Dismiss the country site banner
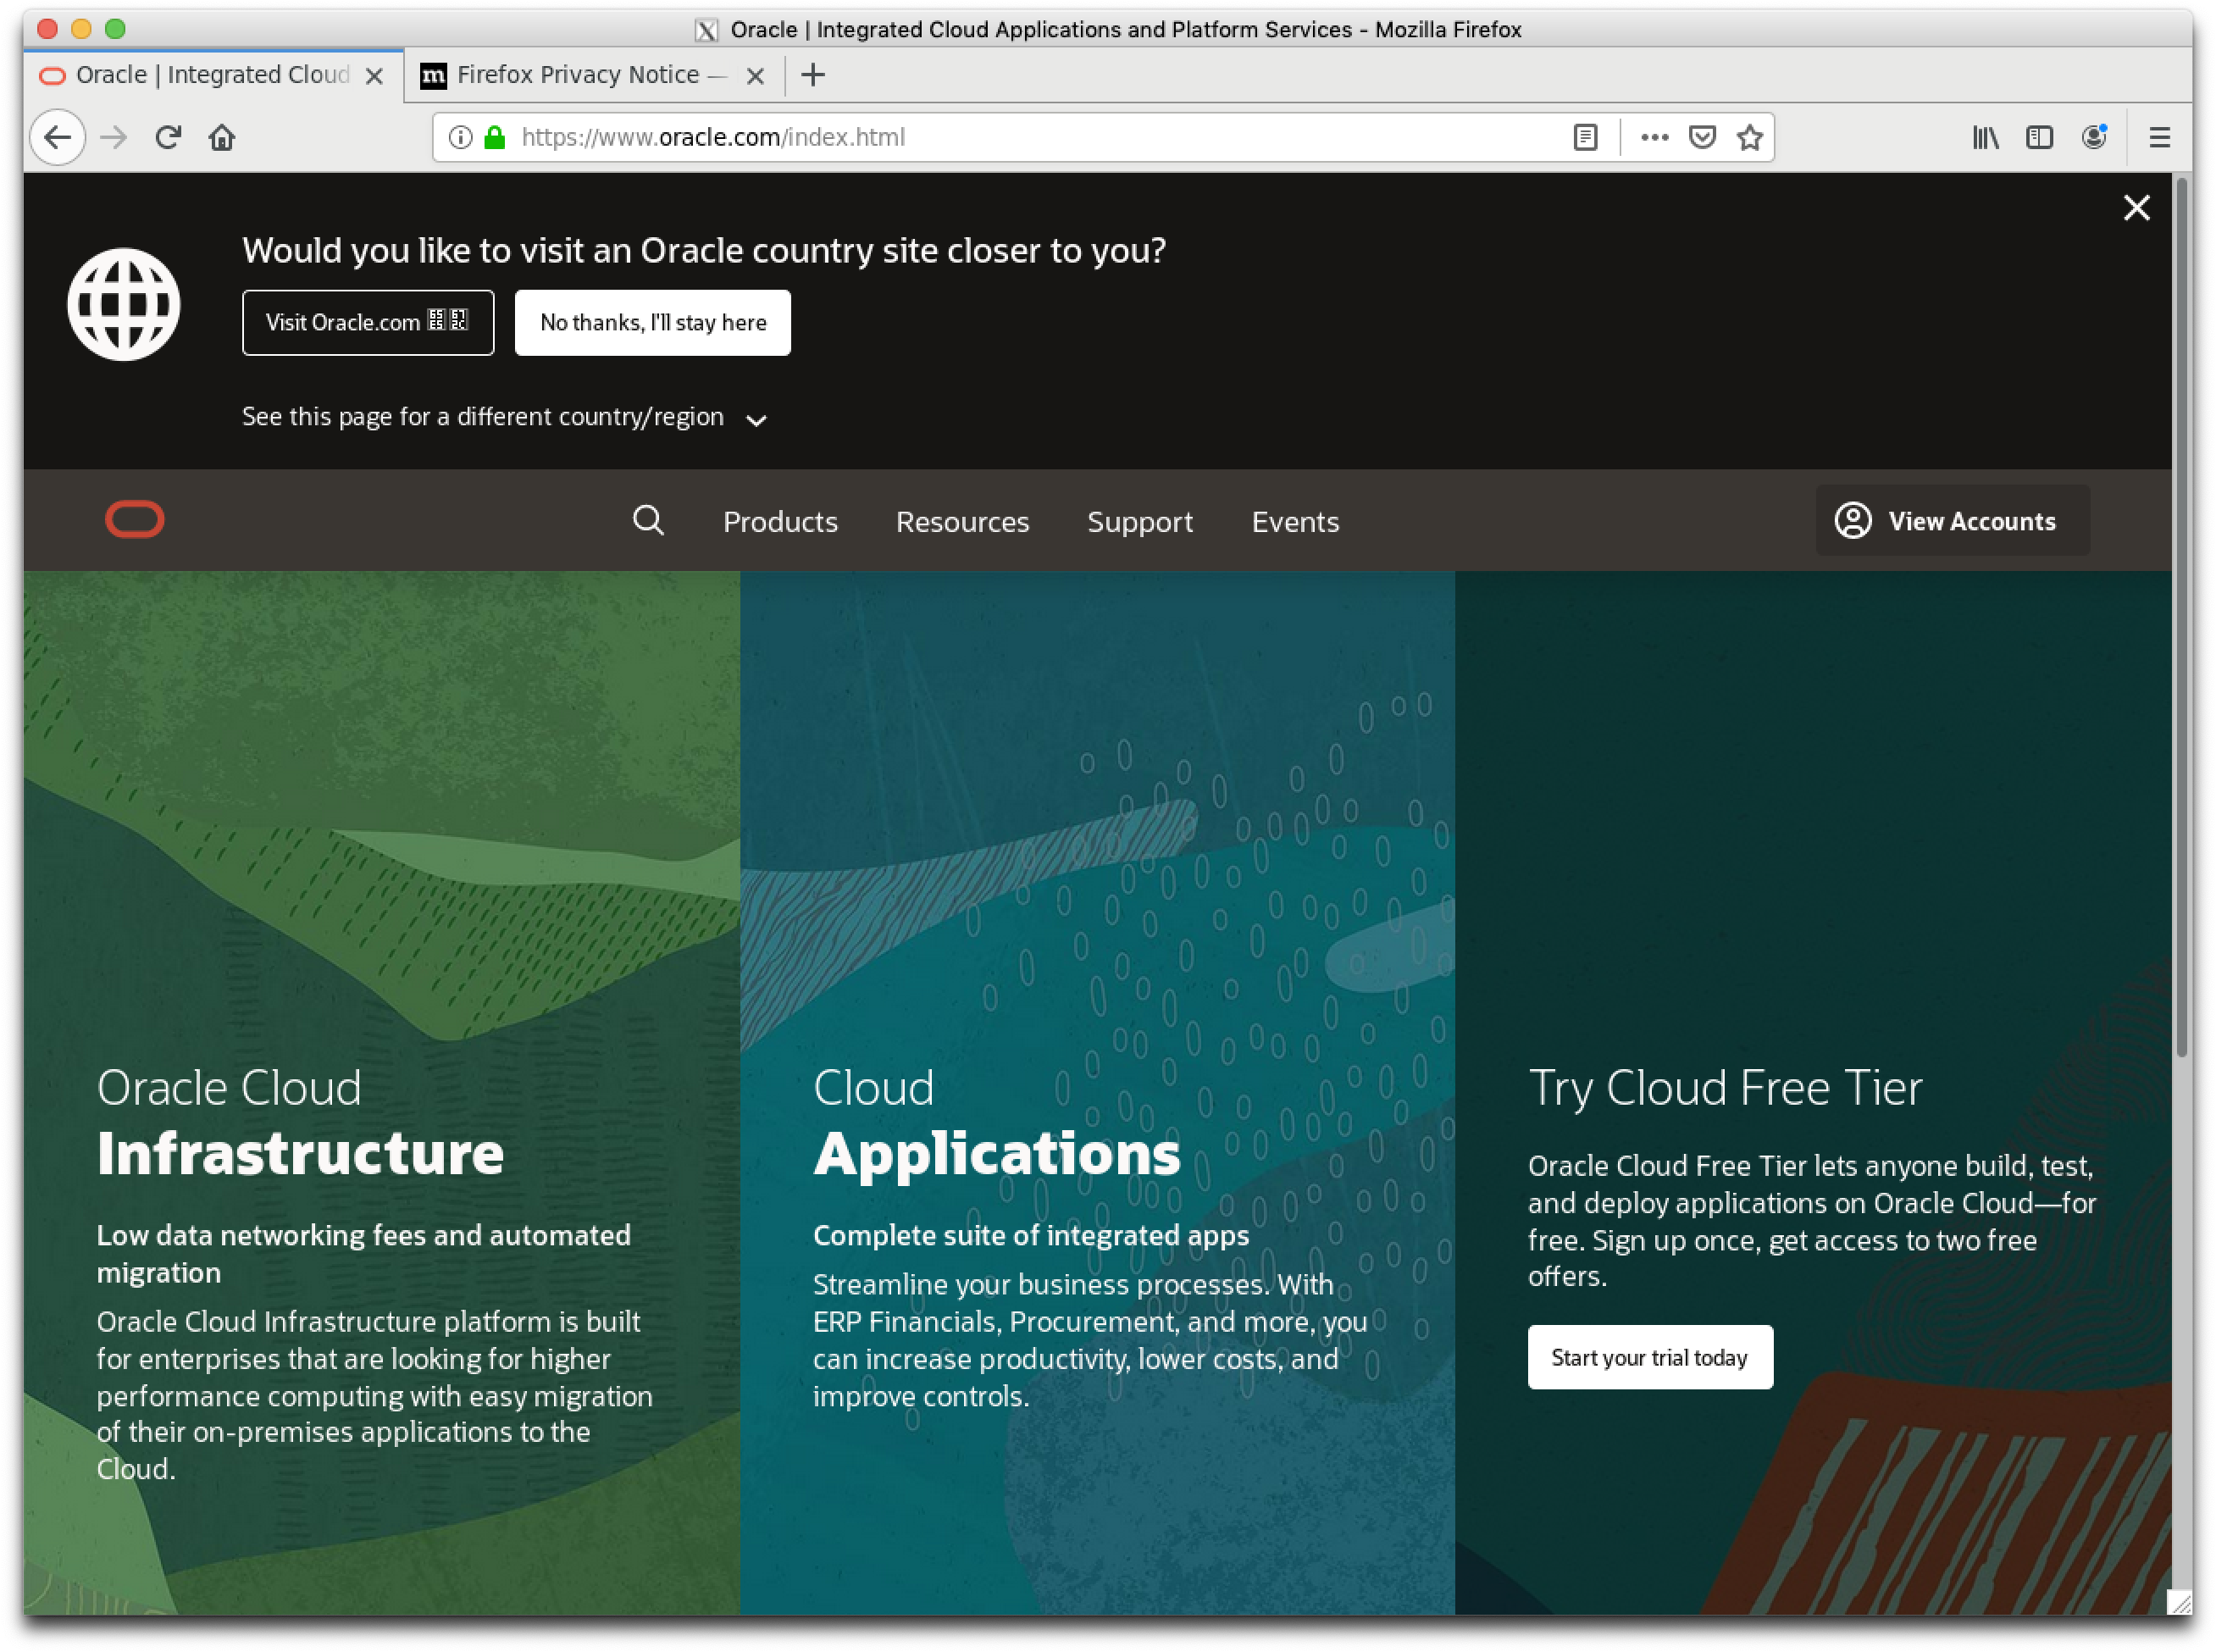2216x1652 pixels. coord(2136,208)
